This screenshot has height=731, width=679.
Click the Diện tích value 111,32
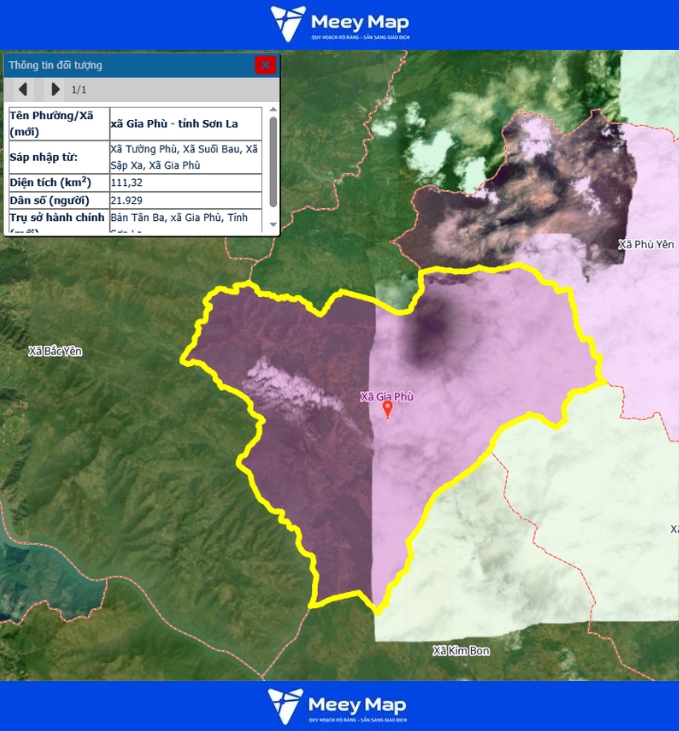[x=127, y=183]
